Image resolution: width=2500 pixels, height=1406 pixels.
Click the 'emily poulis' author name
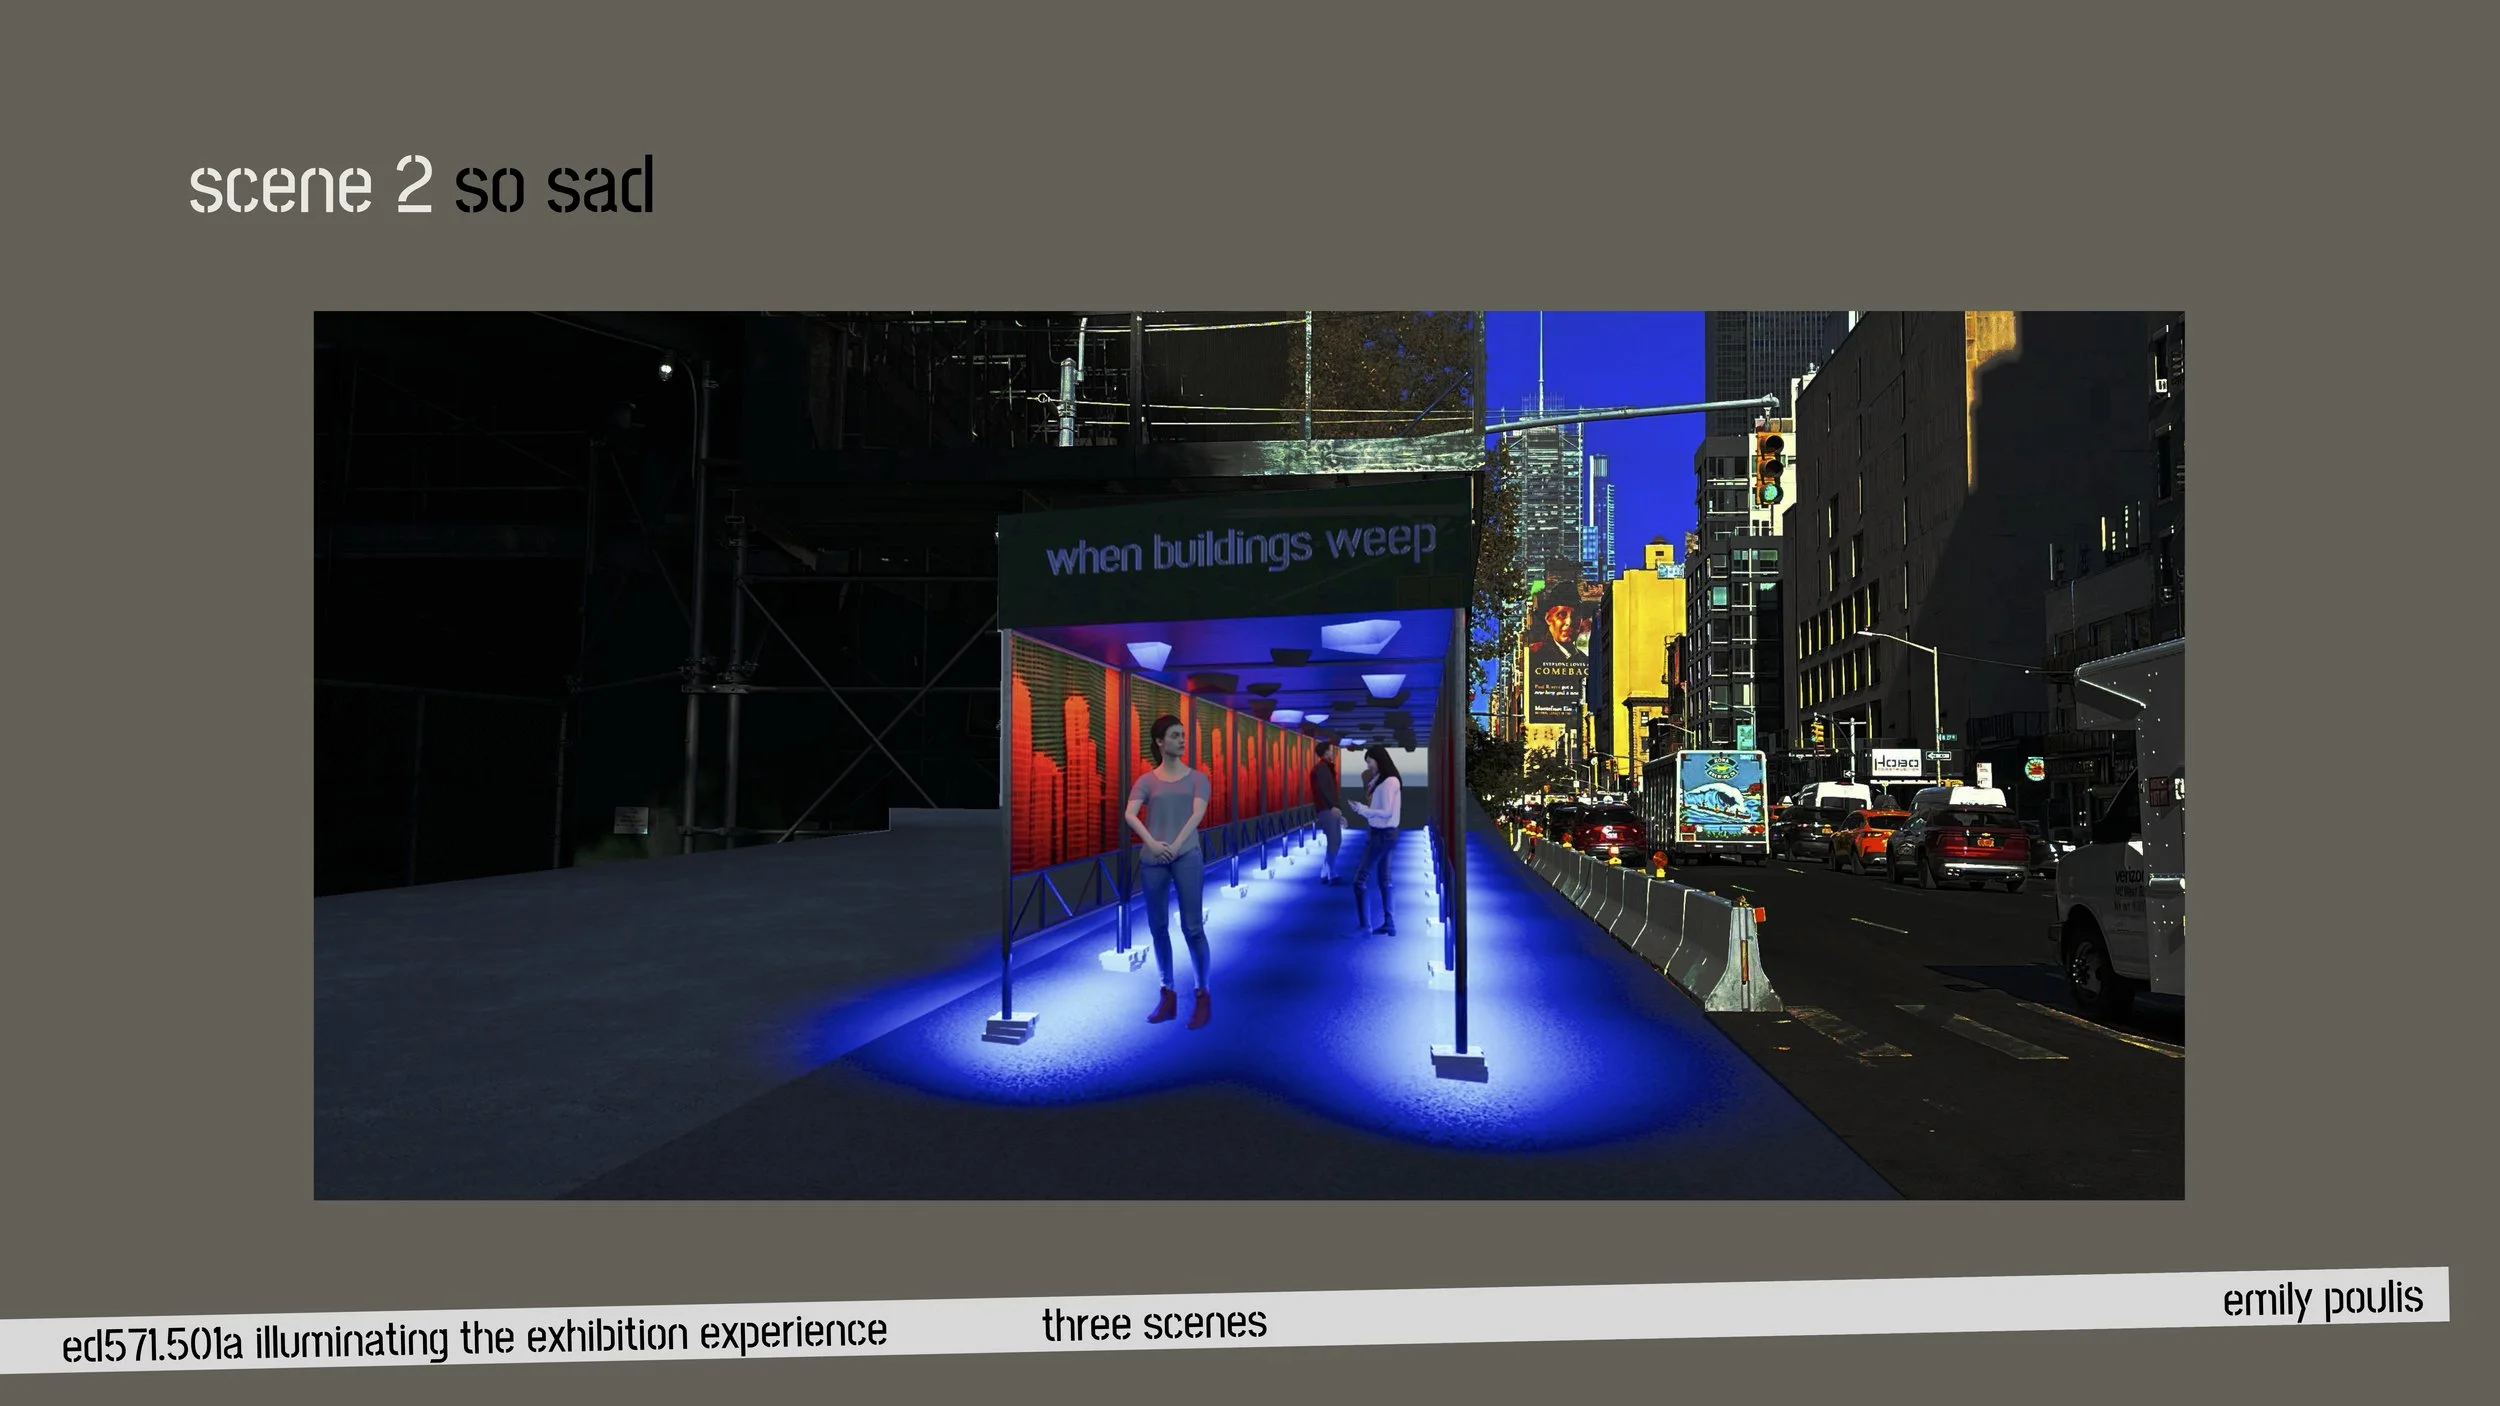pos(2322,1299)
